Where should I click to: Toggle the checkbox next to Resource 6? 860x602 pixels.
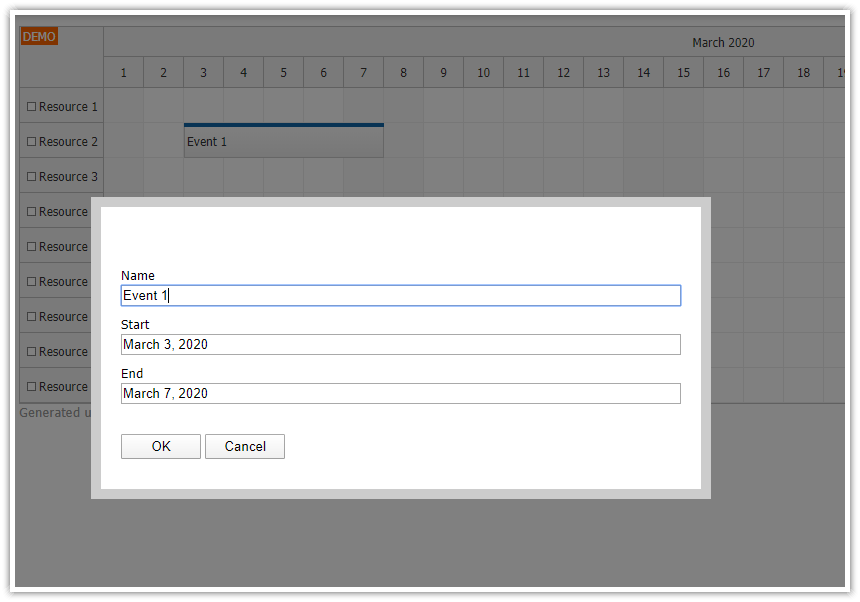pos(30,281)
